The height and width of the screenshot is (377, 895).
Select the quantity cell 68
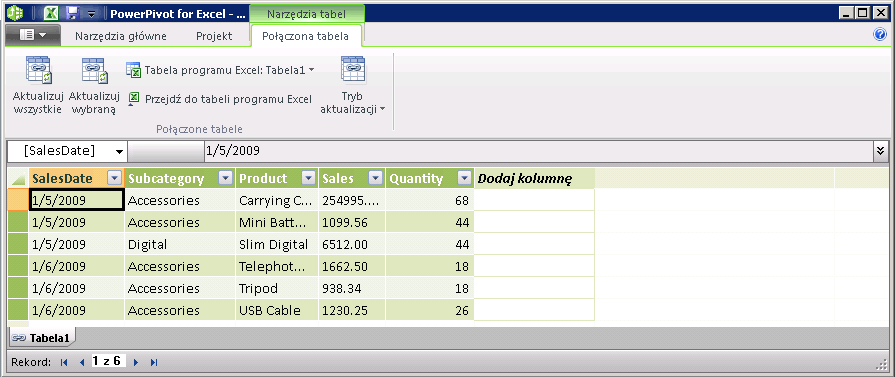pyautogui.click(x=430, y=200)
